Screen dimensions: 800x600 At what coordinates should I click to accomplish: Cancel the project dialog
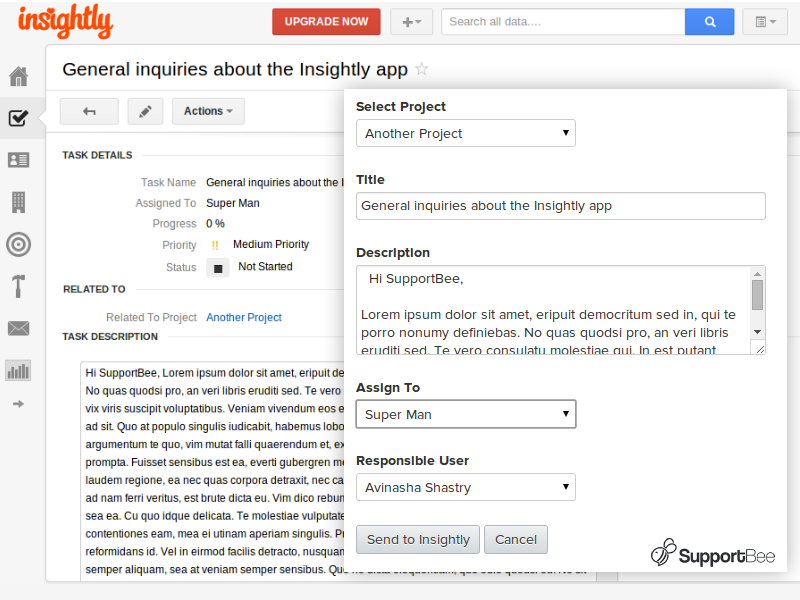516,539
